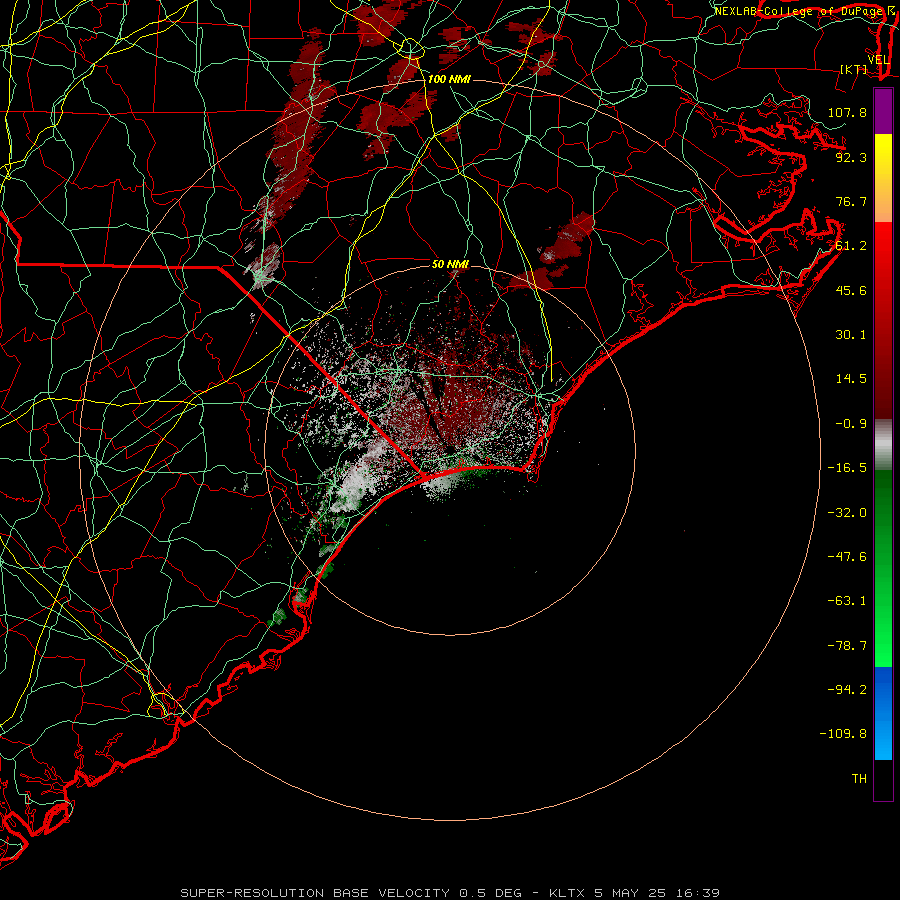This screenshot has width=900, height=900.
Task: Click the 50 NMI range ring label
Action: [450, 264]
